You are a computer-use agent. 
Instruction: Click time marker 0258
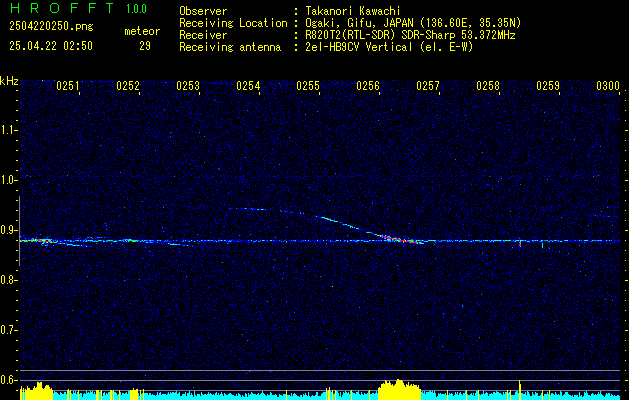[488, 86]
